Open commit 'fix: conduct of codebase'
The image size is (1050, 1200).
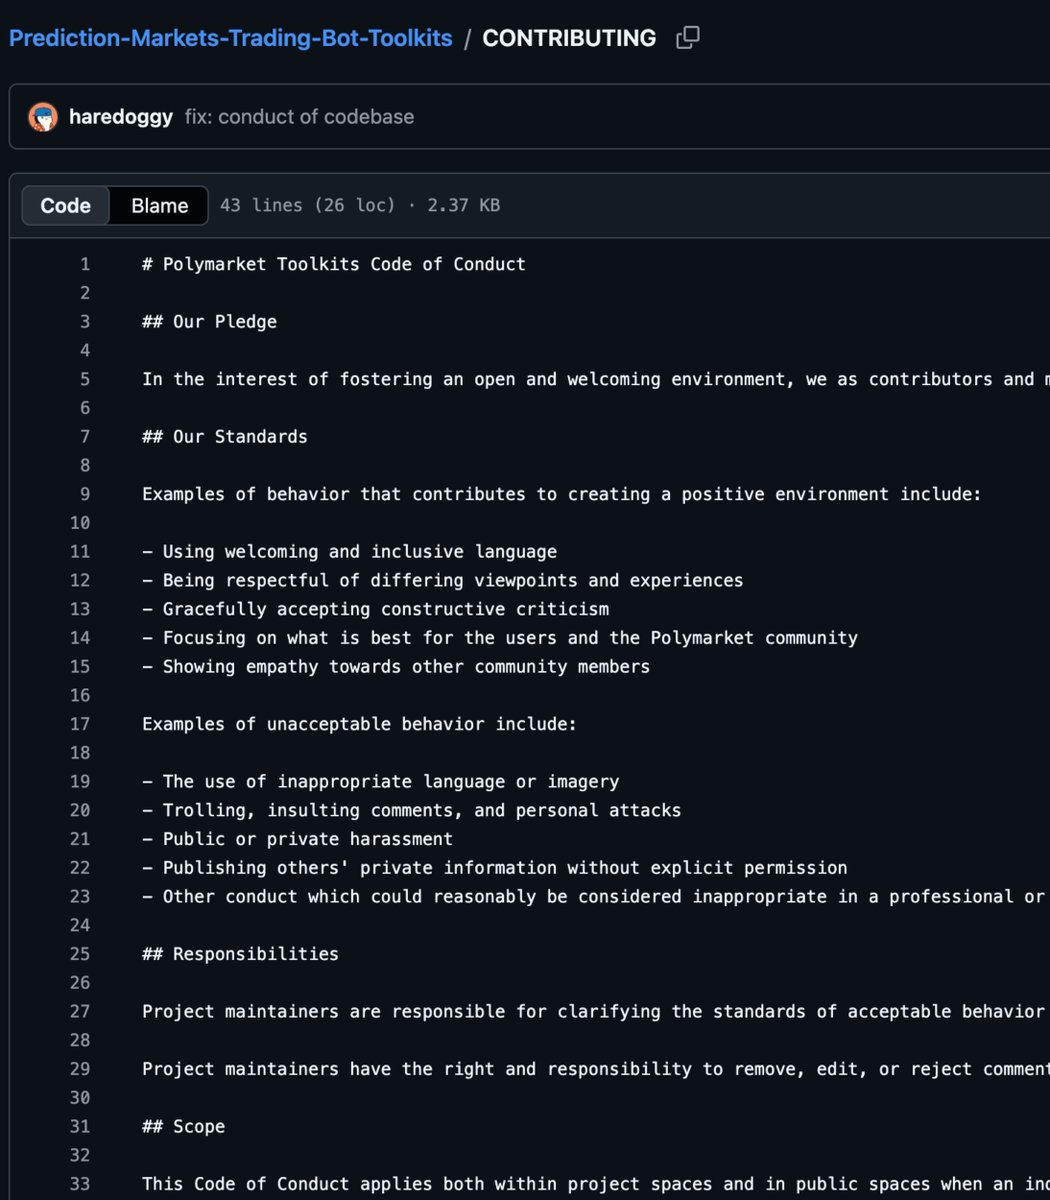tap(299, 117)
